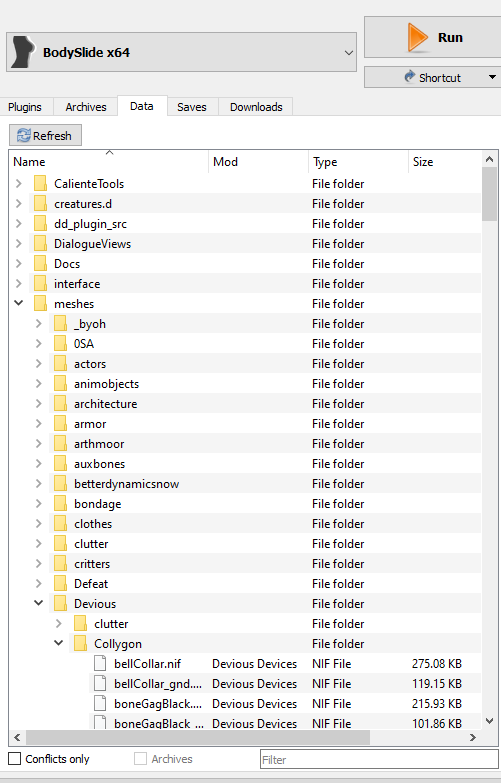Sort by the Type column header

[x=358, y=162]
